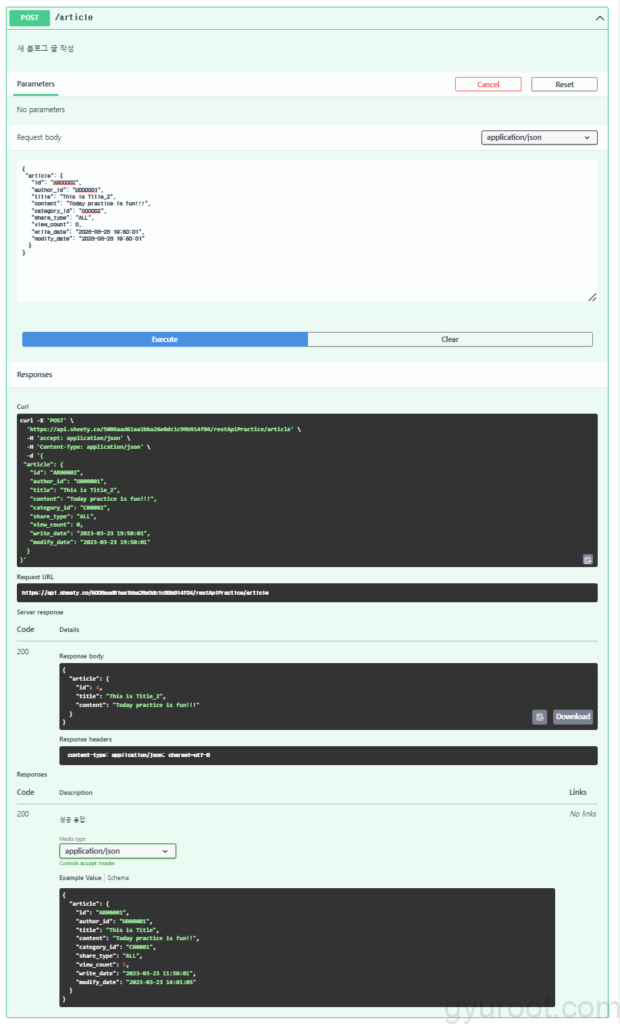Download the response body
This screenshot has width=620, height=1024.
tap(573, 717)
